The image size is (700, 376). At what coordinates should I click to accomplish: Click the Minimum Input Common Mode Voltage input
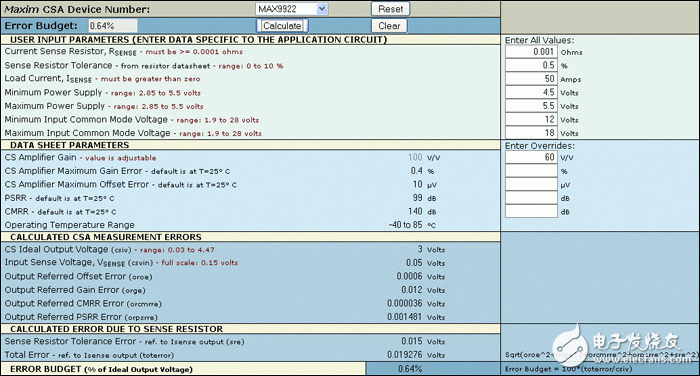(531, 120)
